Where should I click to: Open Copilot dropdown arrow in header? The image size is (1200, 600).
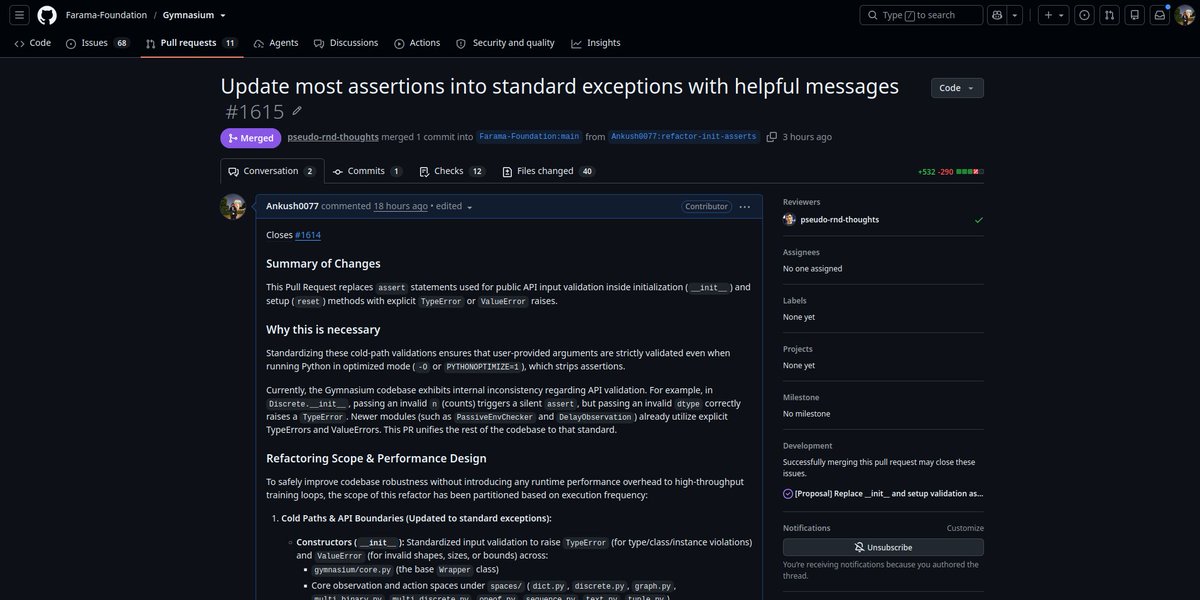click(1015, 15)
